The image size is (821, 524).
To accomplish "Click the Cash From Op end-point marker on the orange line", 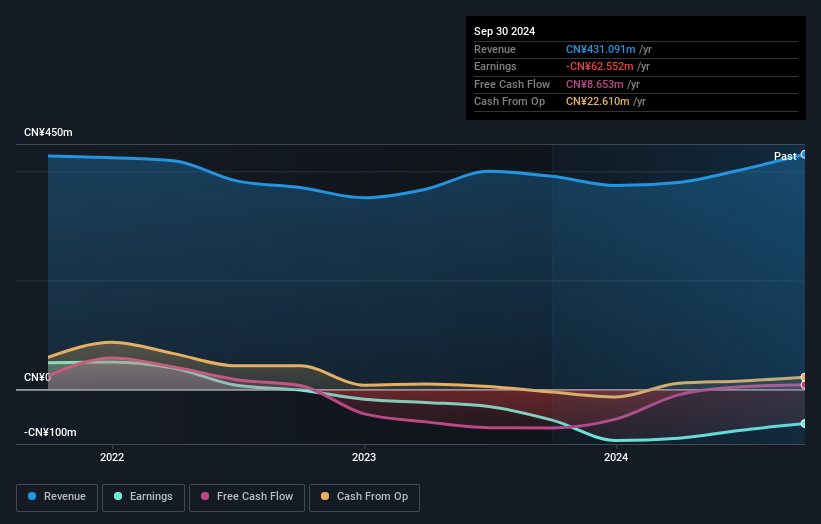I will click(804, 377).
